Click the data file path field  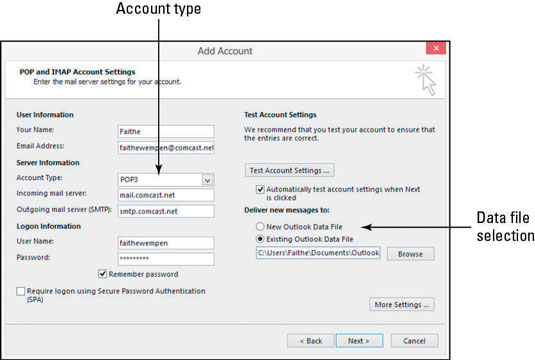point(318,253)
